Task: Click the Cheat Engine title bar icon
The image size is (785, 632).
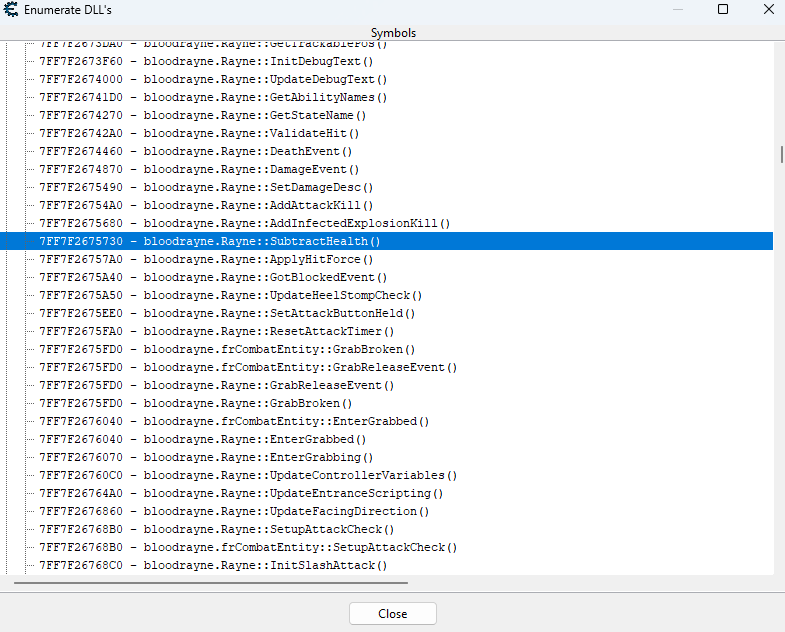Action: coord(11,10)
